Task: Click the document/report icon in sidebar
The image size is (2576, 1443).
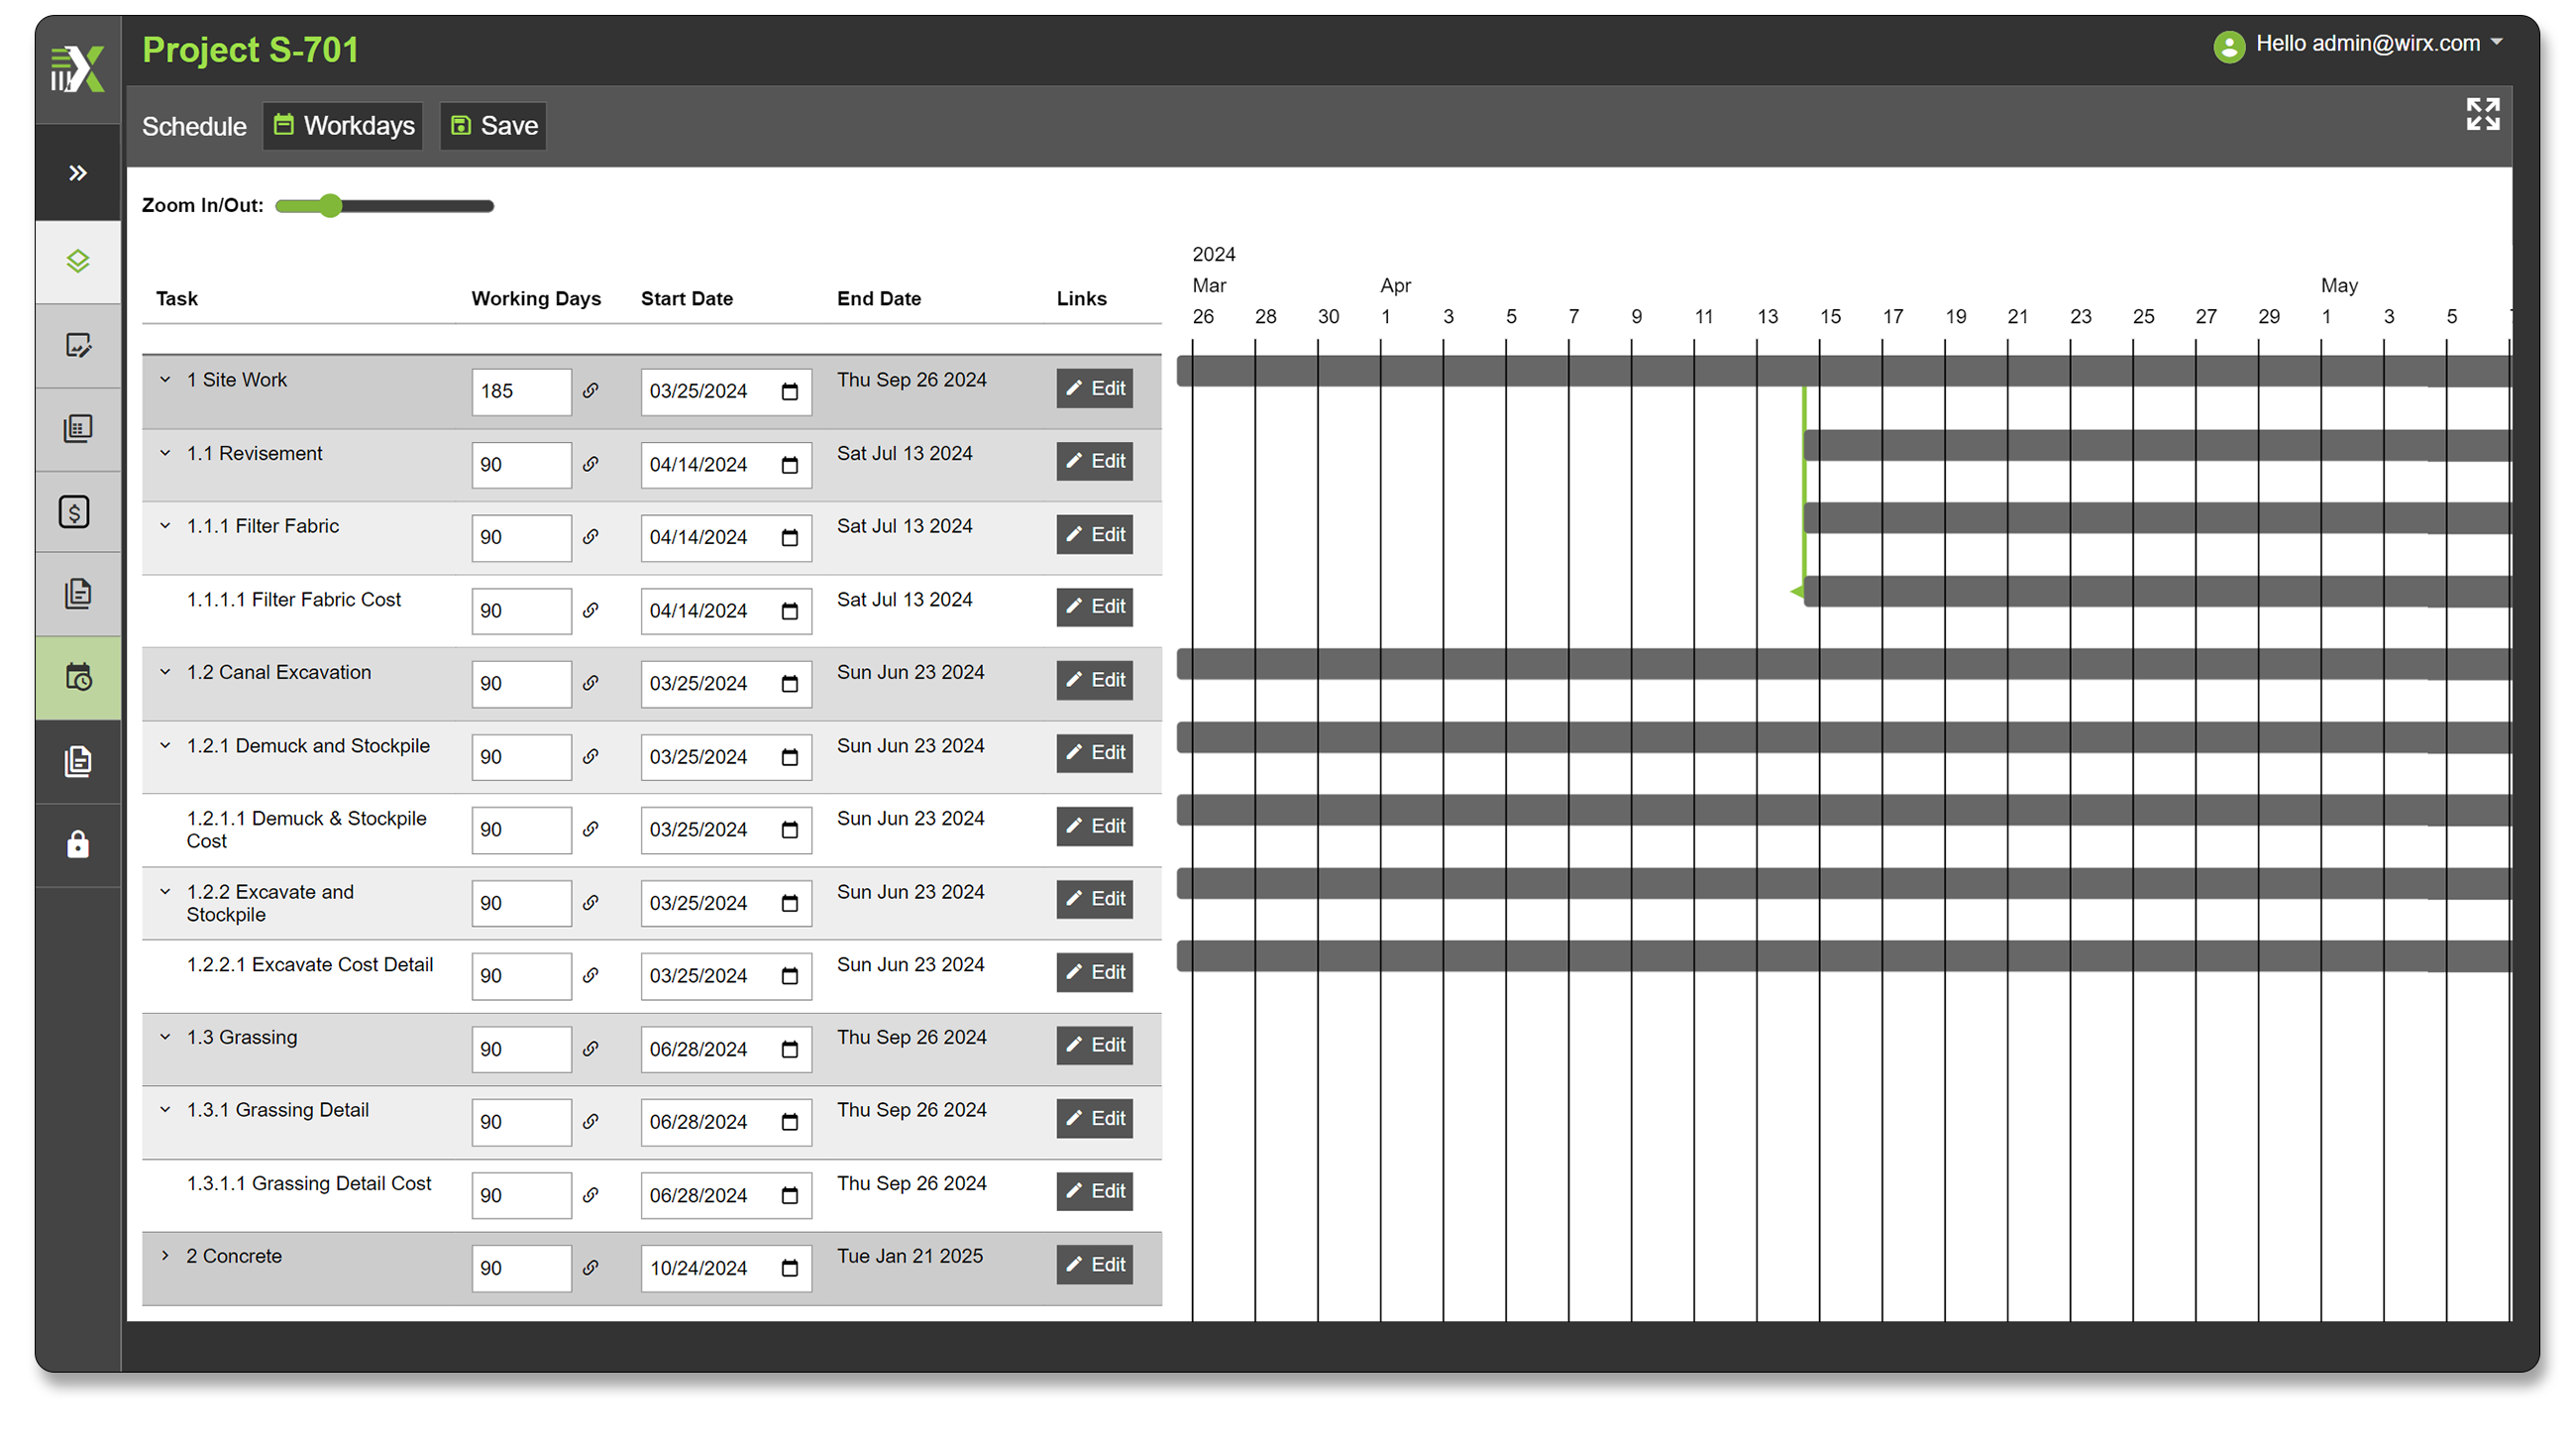Action: pyautogui.click(x=78, y=590)
